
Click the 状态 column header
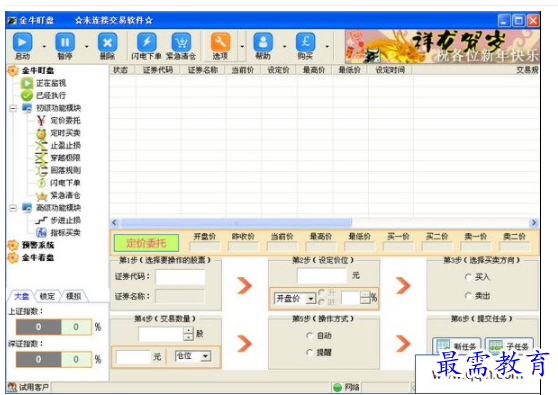121,70
